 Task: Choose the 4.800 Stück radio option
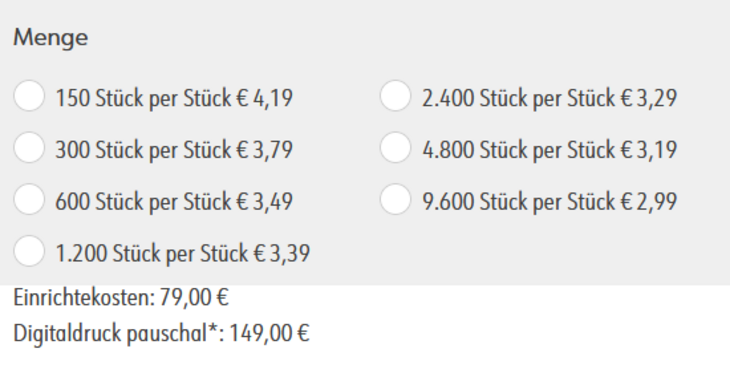click(x=395, y=148)
